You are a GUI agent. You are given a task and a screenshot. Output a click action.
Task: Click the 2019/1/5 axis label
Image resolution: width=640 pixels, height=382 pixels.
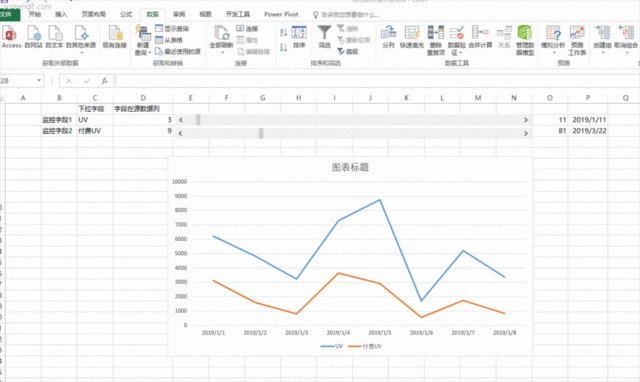tap(380, 333)
